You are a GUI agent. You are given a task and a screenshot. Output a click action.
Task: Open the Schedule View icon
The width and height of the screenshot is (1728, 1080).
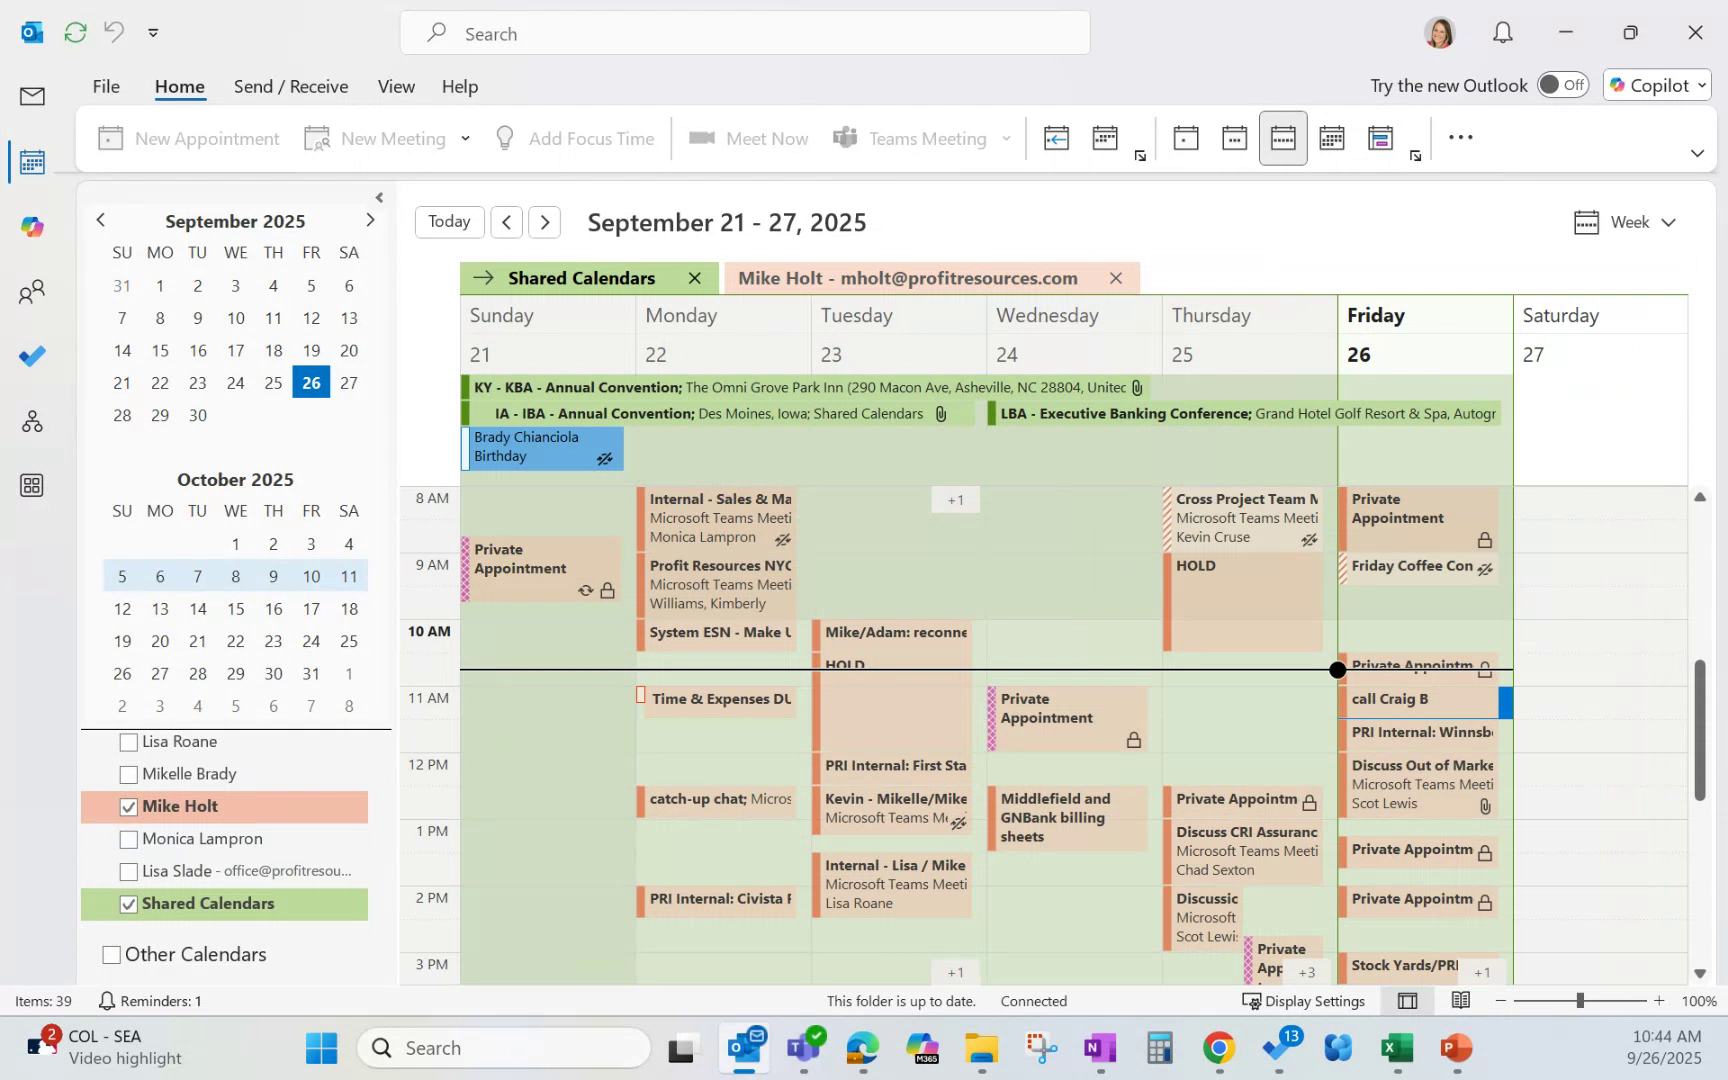[1381, 137]
